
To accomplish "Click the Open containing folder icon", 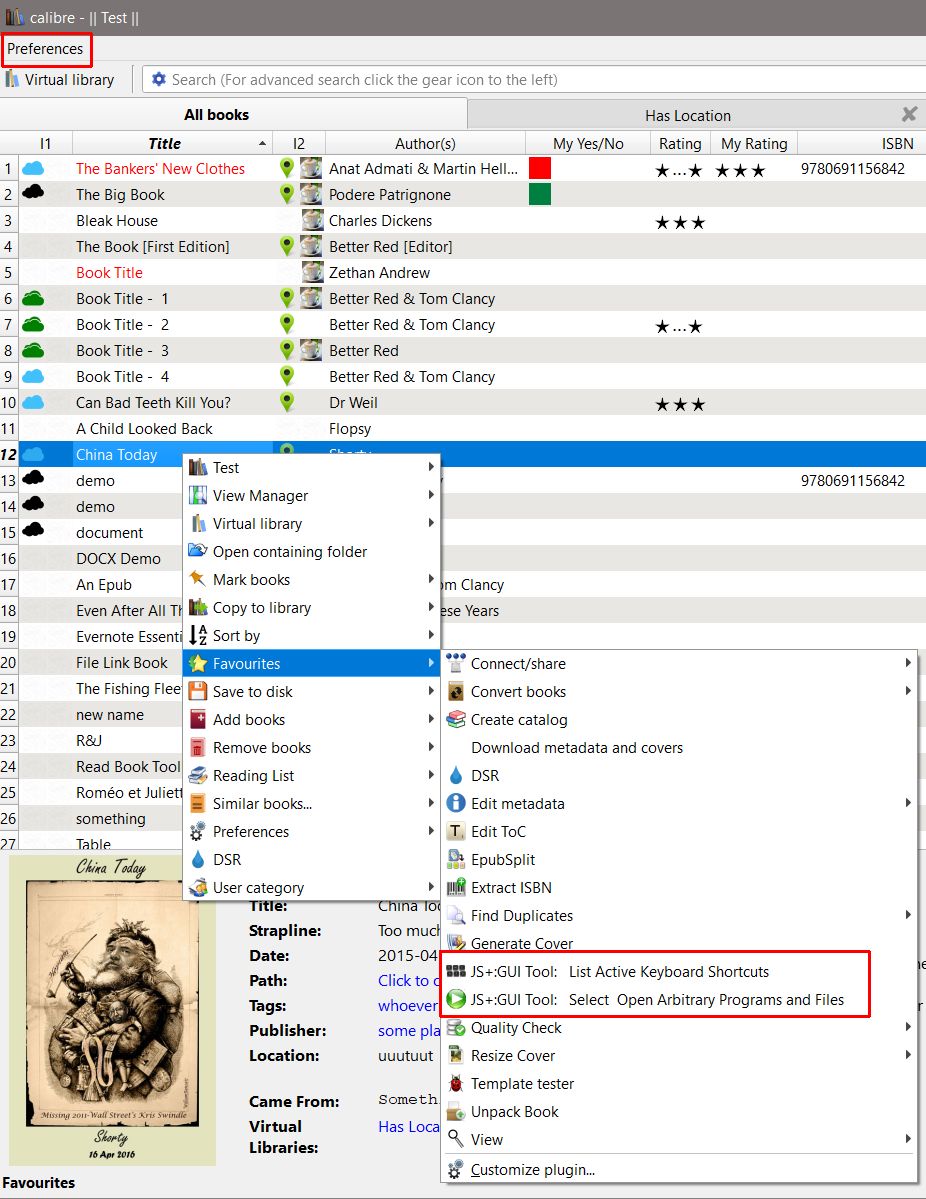I will click(198, 551).
